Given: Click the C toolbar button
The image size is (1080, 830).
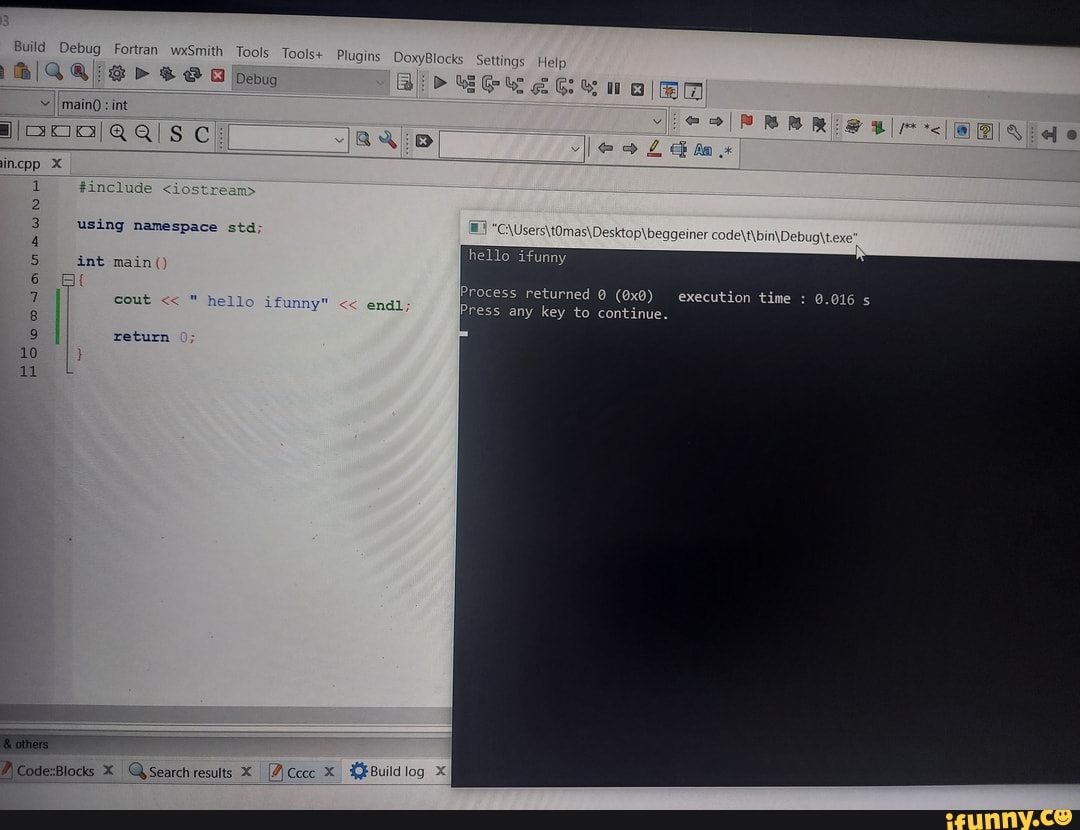Looking at the screenshot, I should pos(201,135).
